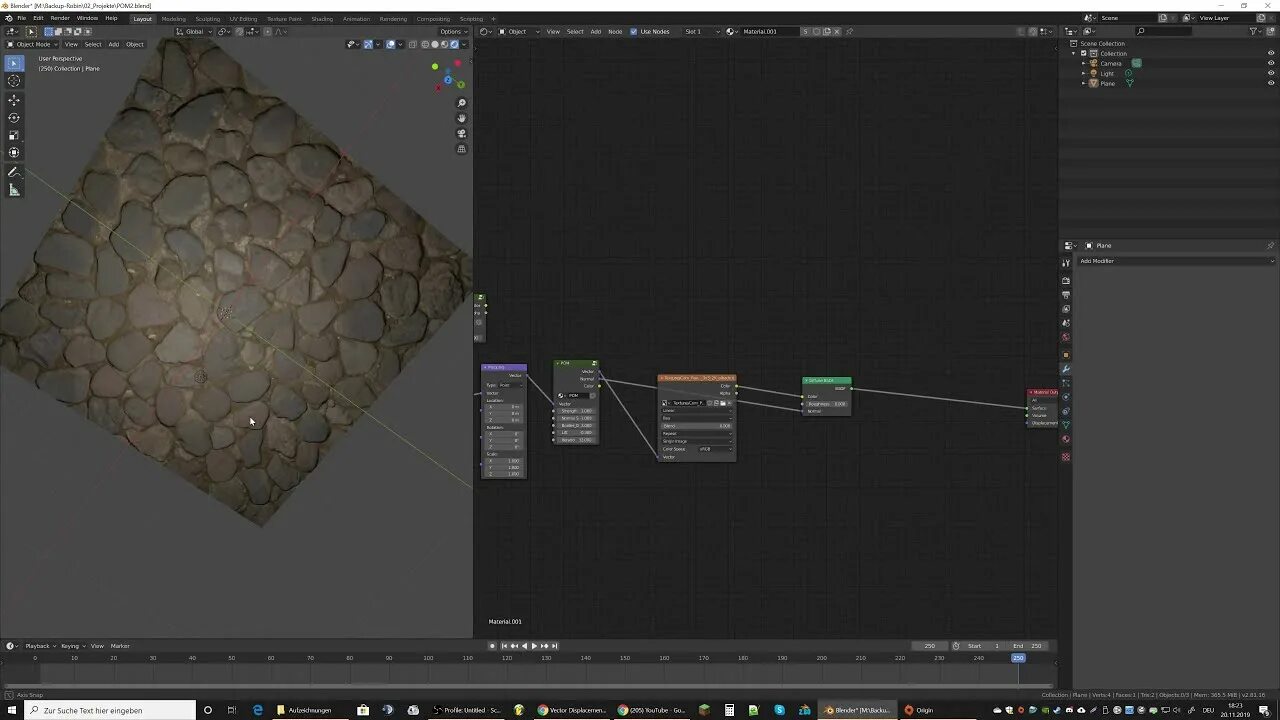The width and height of the screenshot is (1280, 720).
Task: Toggle camera view icon in viewport
Action: [461, 133]
